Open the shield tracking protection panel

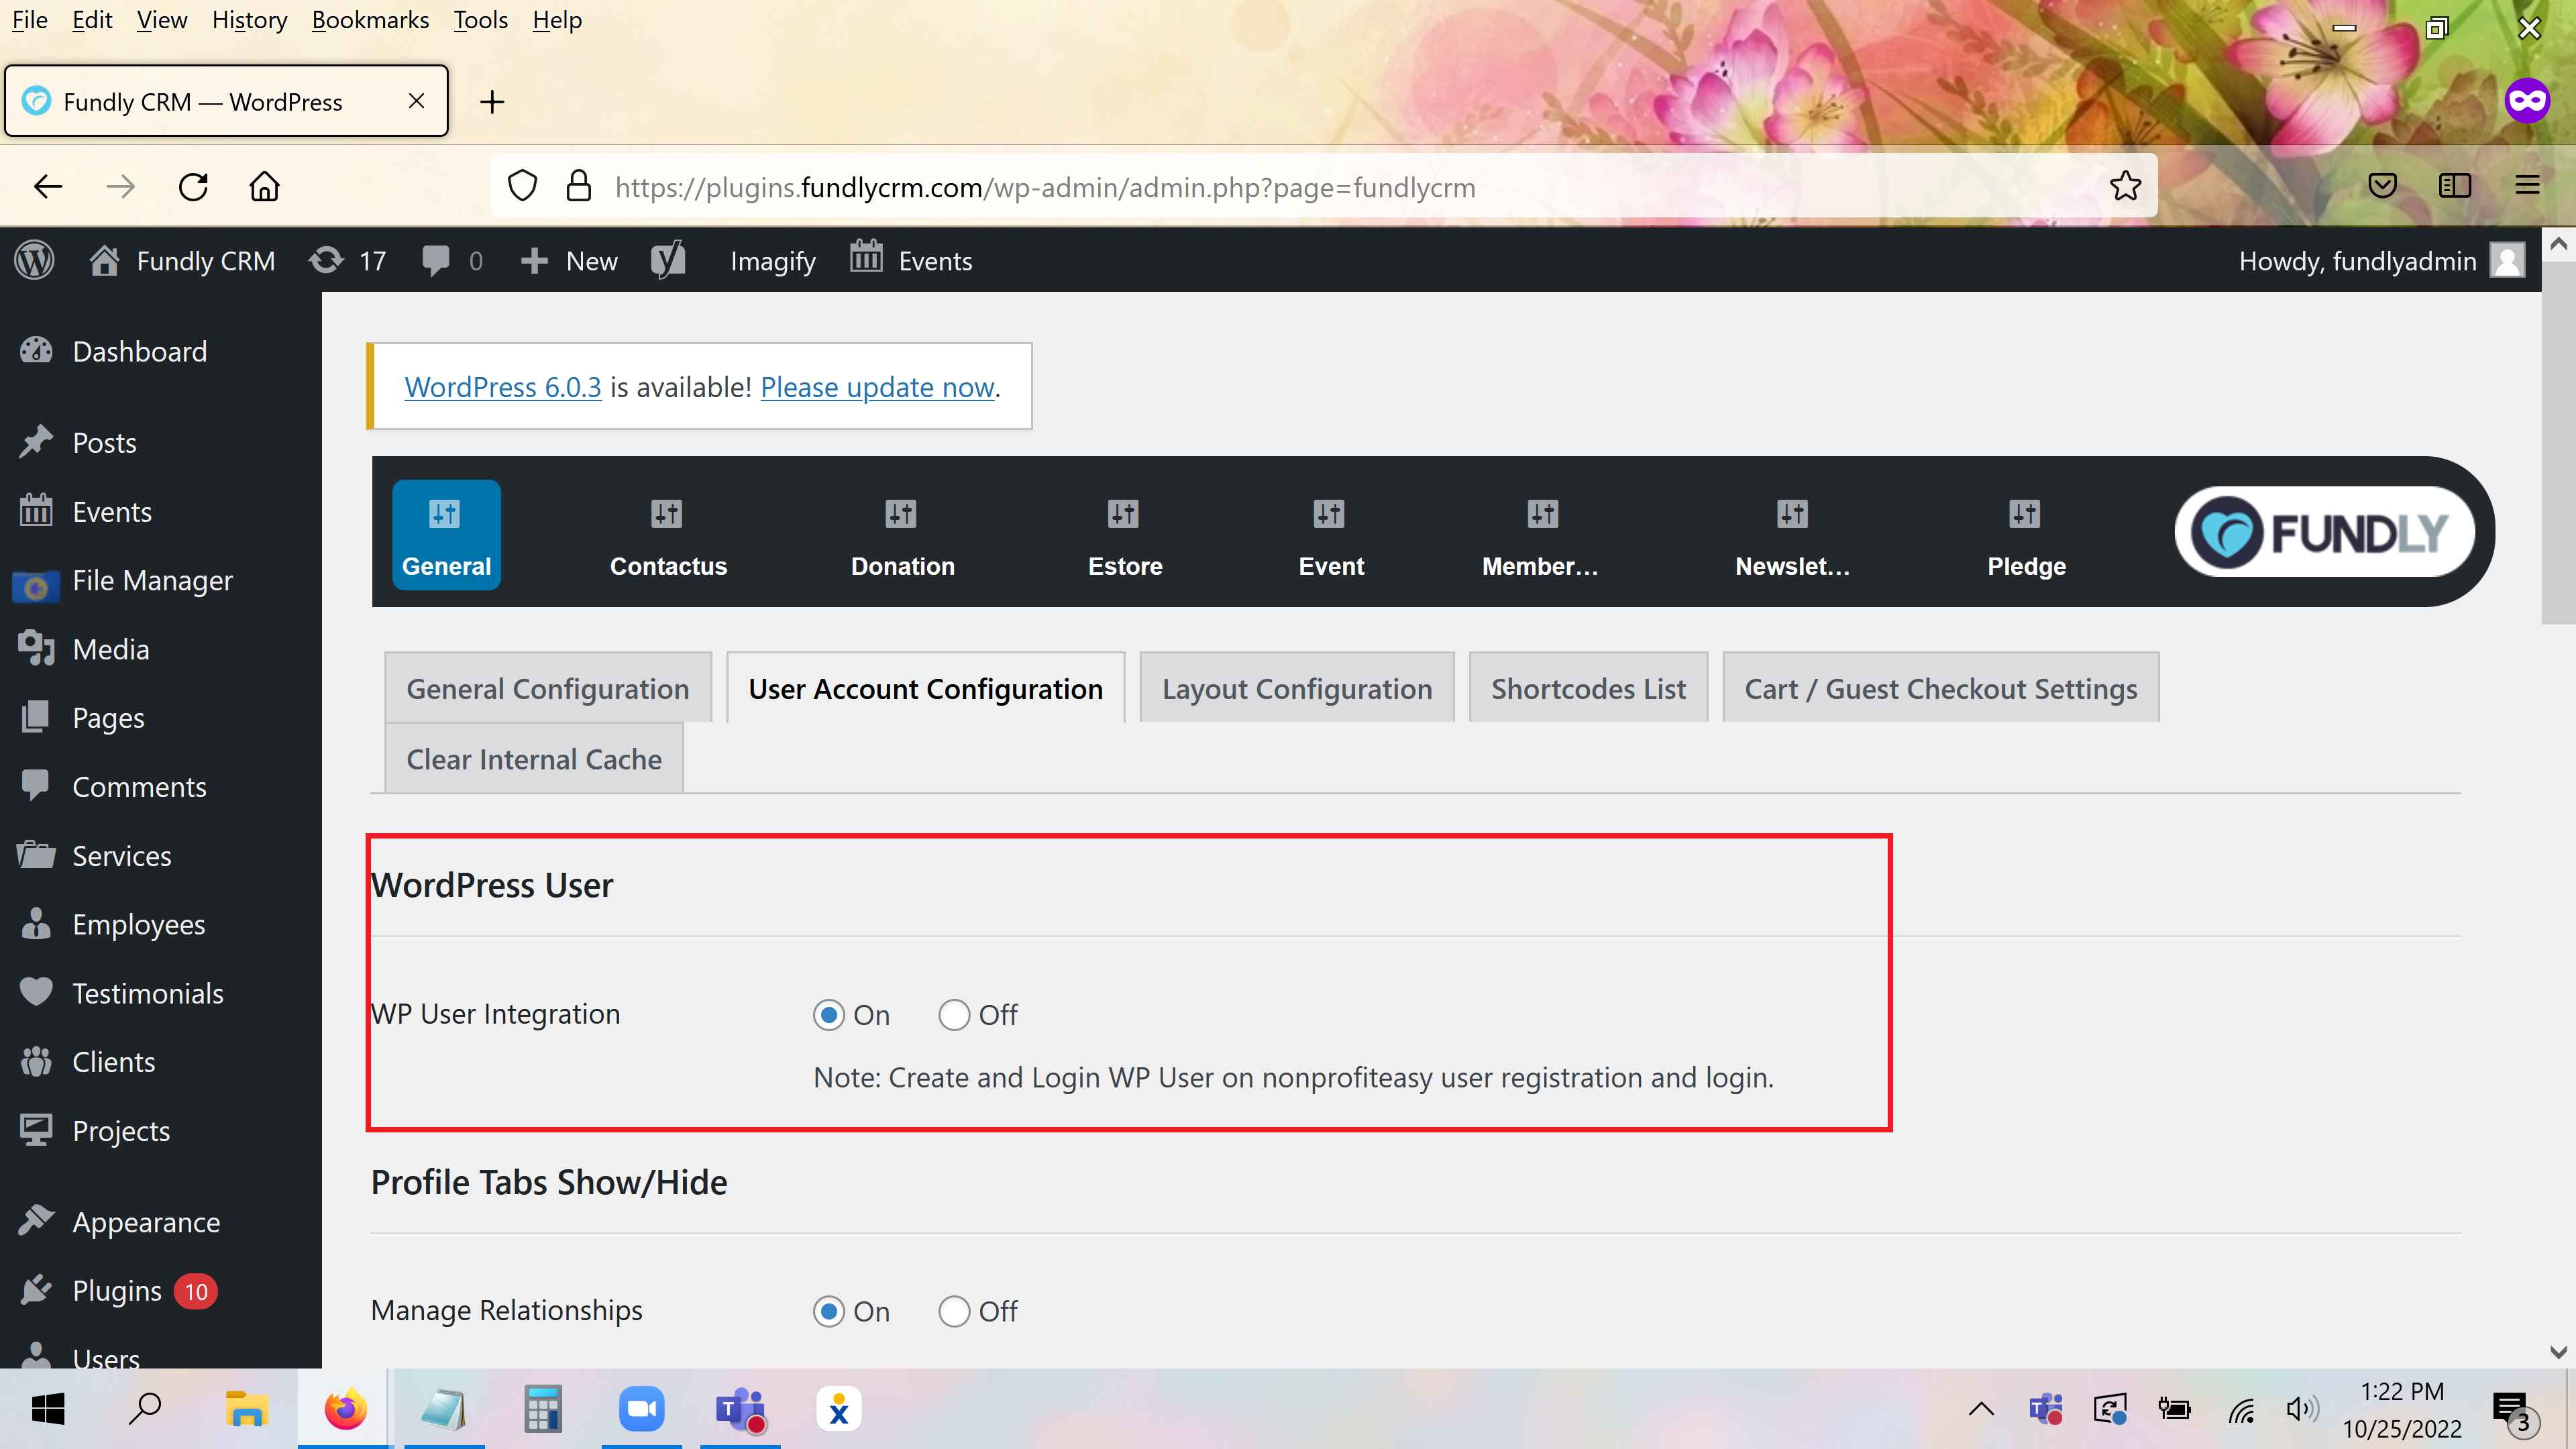(522, 186)
